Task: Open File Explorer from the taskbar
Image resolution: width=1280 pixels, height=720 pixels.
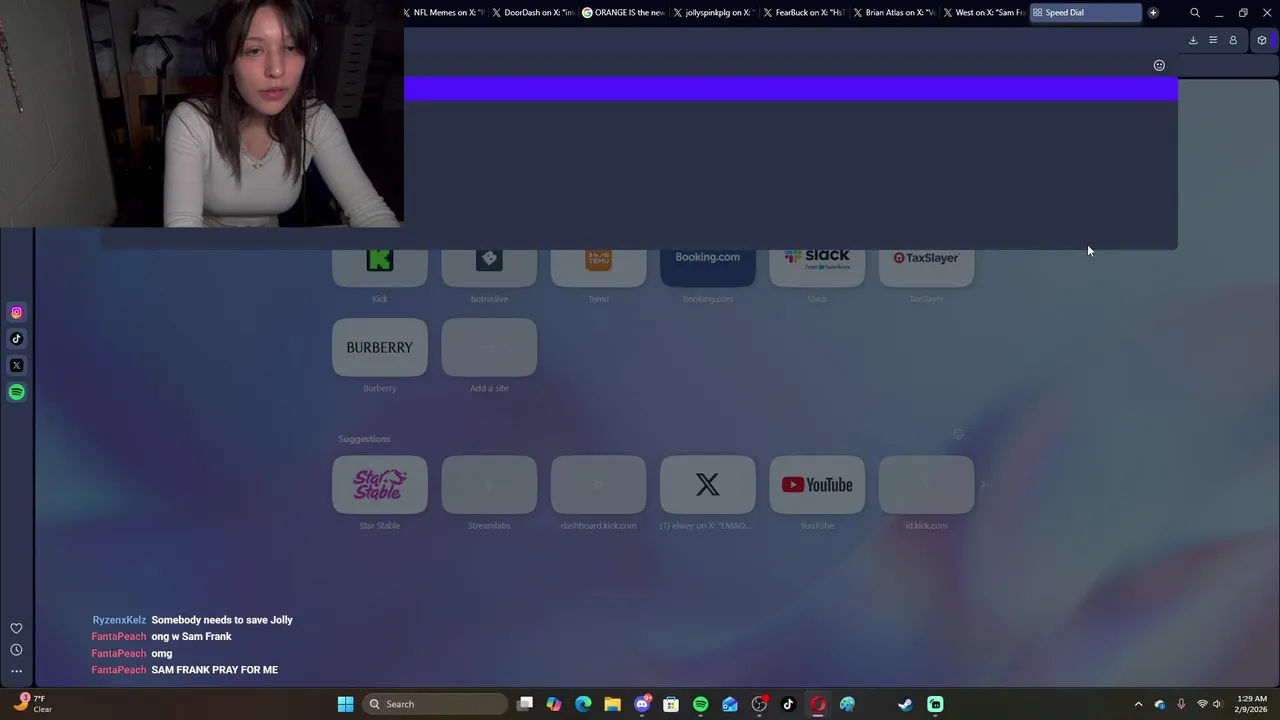Action: tap(612, 704)
